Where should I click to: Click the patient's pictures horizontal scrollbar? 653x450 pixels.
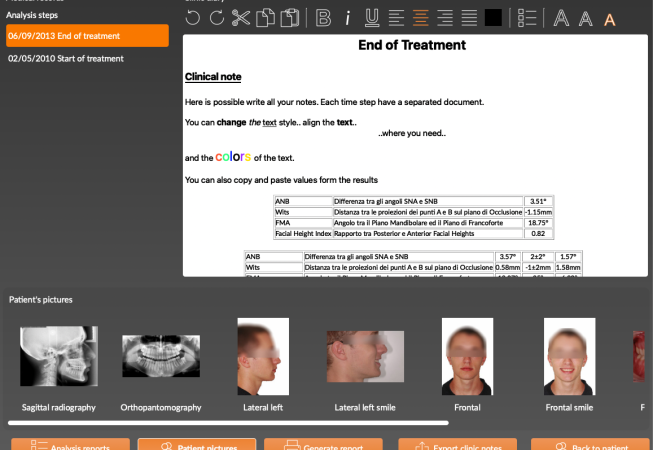(x=228, y=423)
